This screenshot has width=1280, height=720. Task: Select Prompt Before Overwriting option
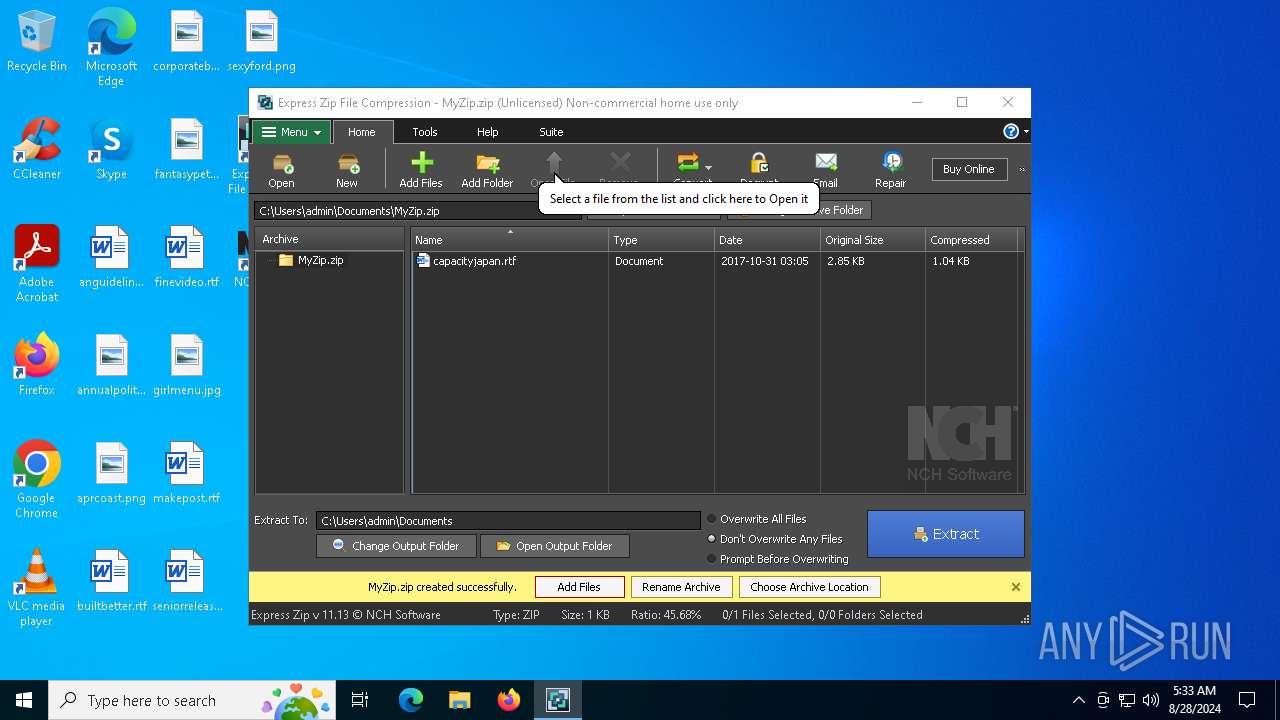tap(778, 559)
